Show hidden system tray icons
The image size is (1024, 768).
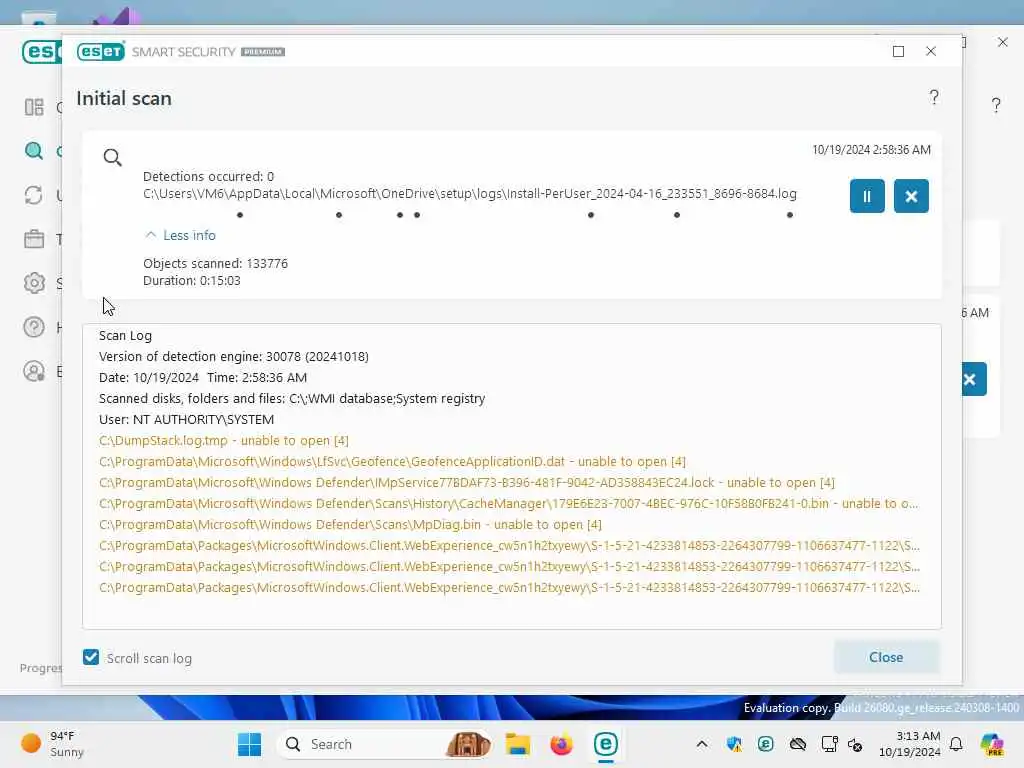(701, 744)
